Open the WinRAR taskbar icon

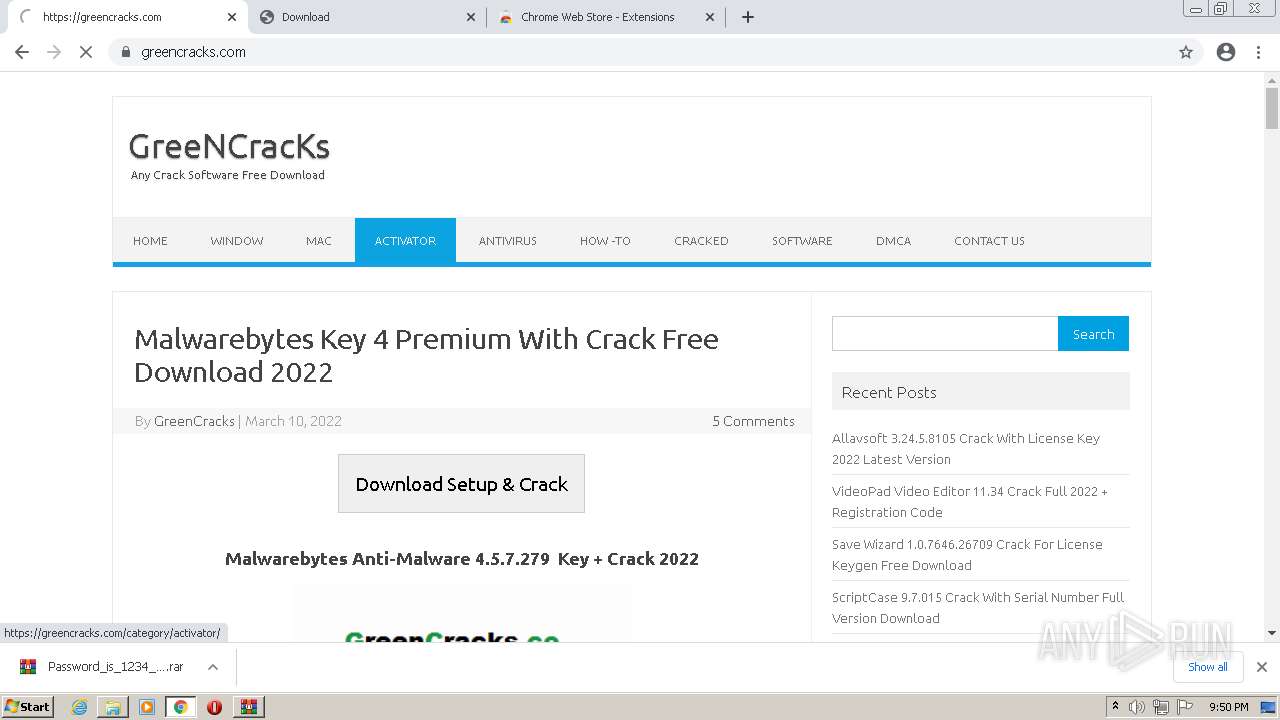coord(248,707)
